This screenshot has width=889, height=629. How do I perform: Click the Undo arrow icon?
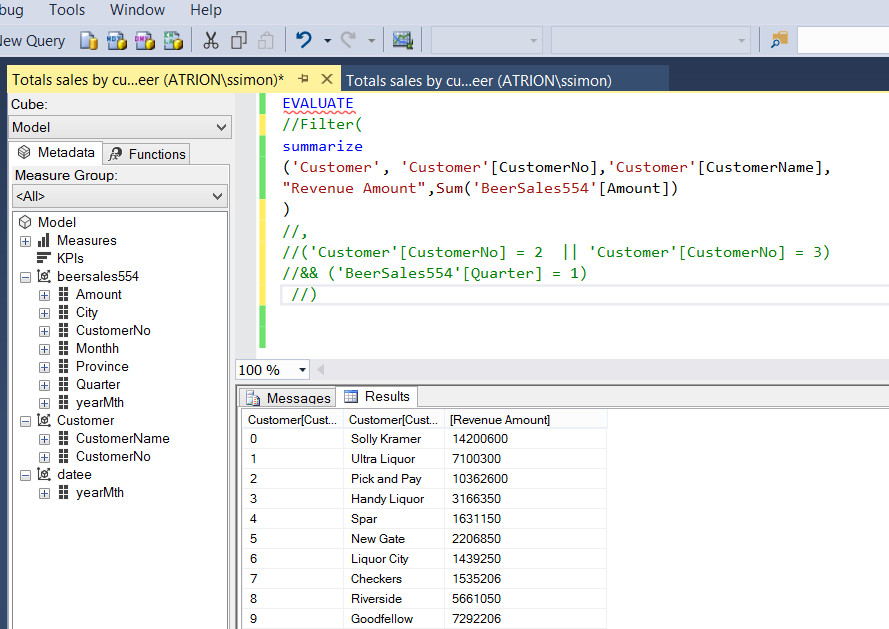[304, 41]
